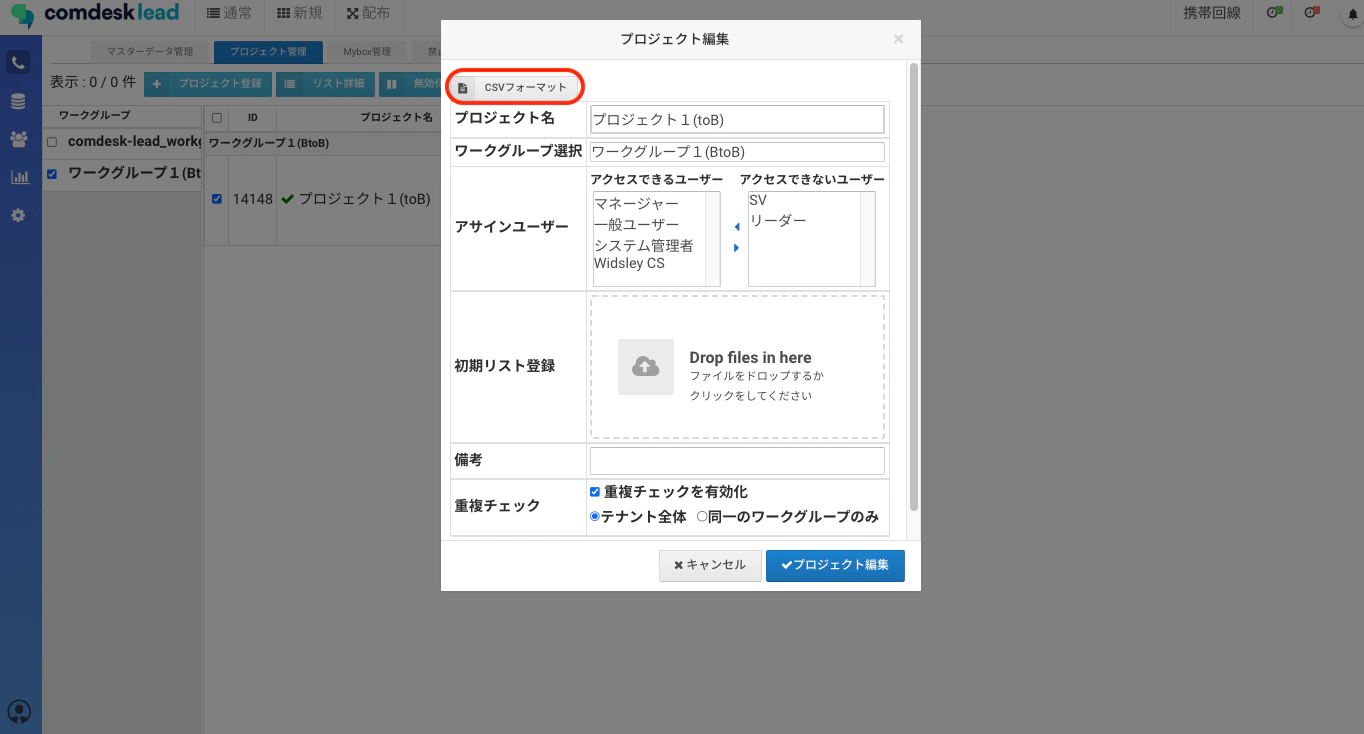
Task: Click the プロジェクト登録 button in the background toolbar
Action: pos(208,84)
